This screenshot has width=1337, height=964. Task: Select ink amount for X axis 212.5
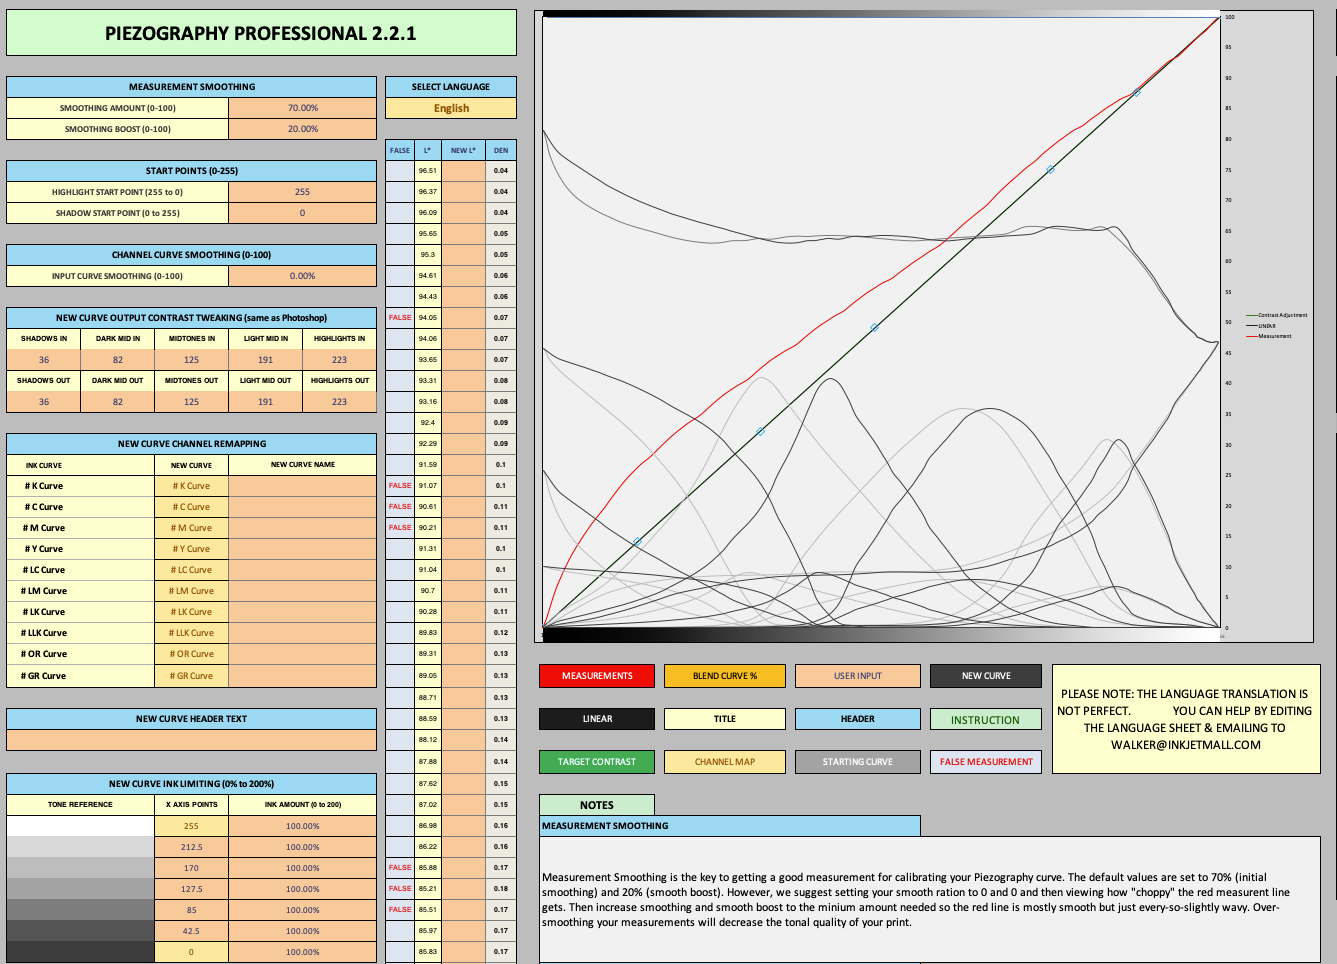pyautogui.click(x=302, y=847)
